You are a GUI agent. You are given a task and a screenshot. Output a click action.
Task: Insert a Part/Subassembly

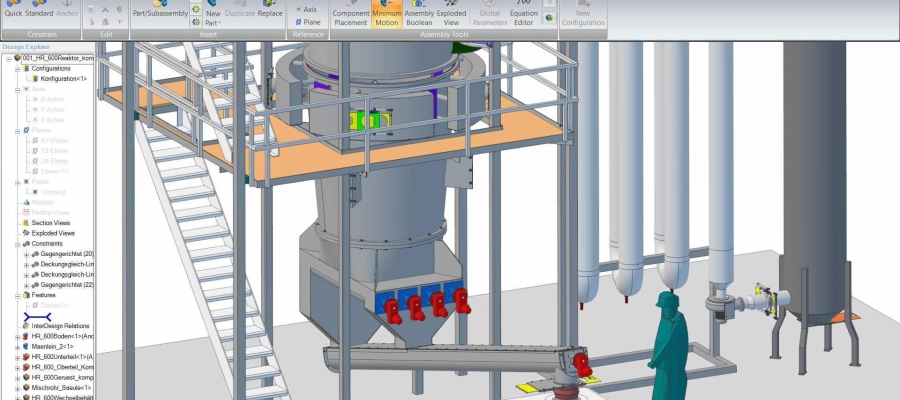[x=159, y=13]
